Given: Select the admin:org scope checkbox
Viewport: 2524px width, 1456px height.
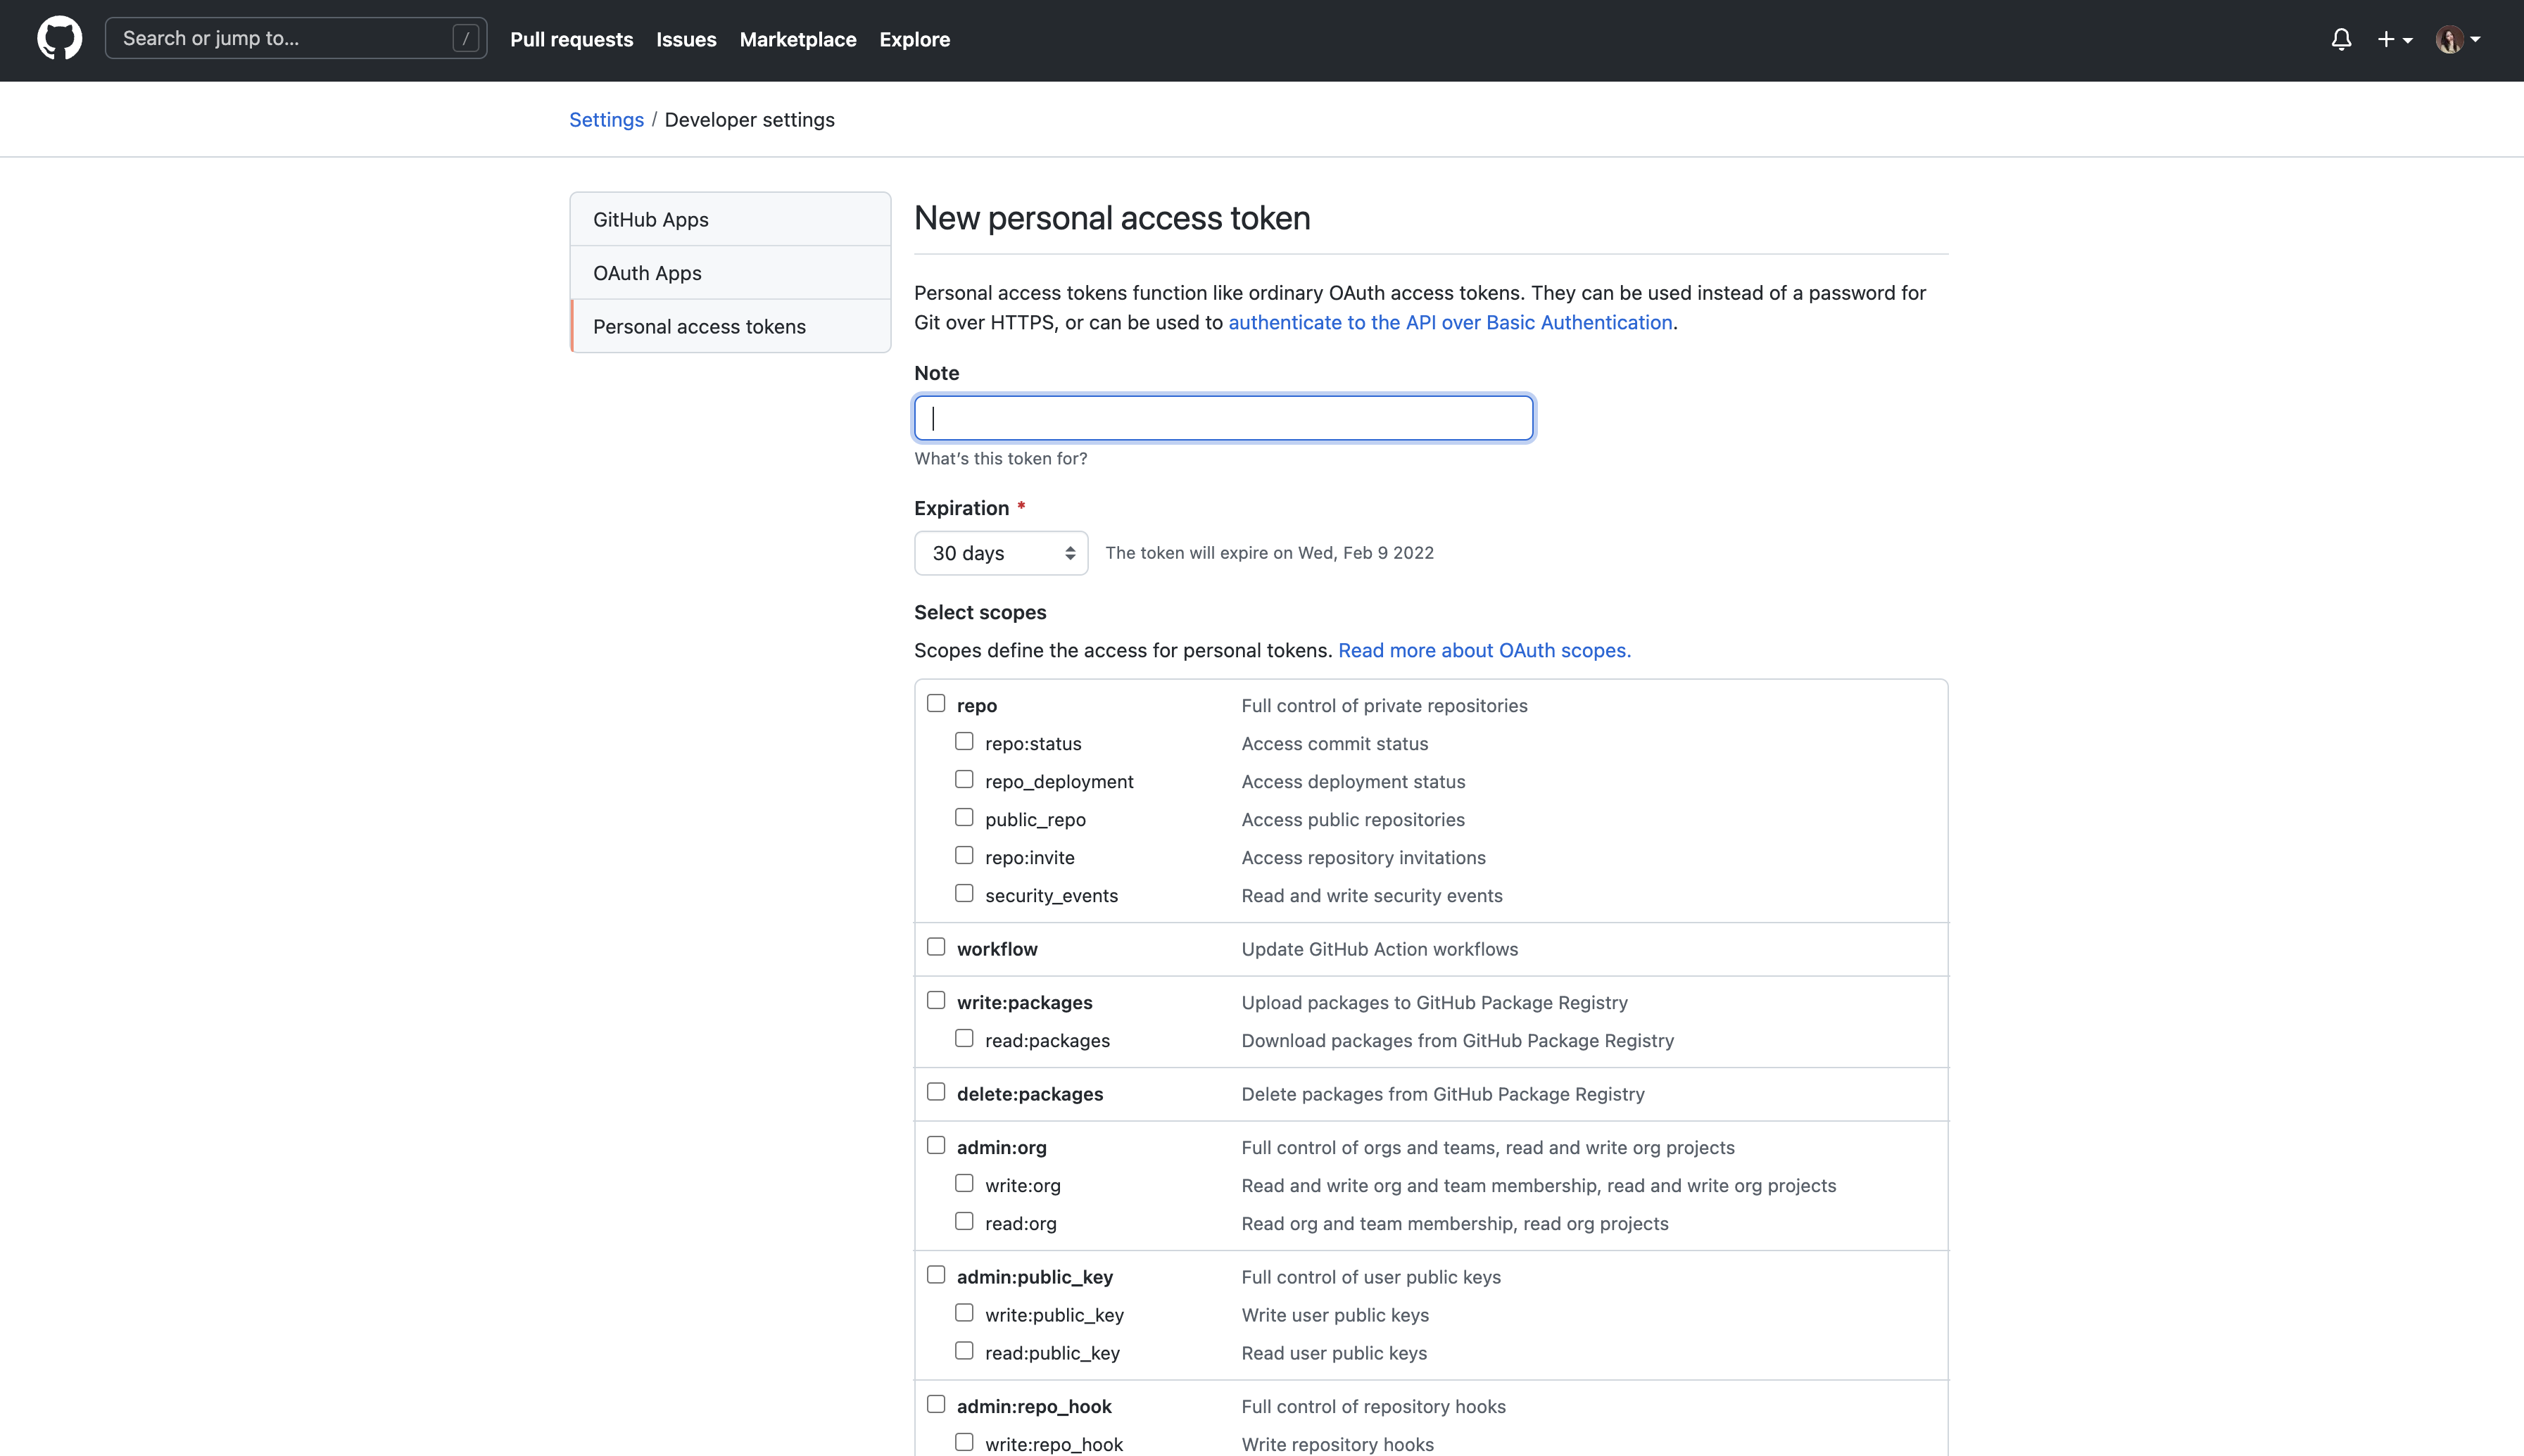Looking at the screenshot, I should (936, 1145).
